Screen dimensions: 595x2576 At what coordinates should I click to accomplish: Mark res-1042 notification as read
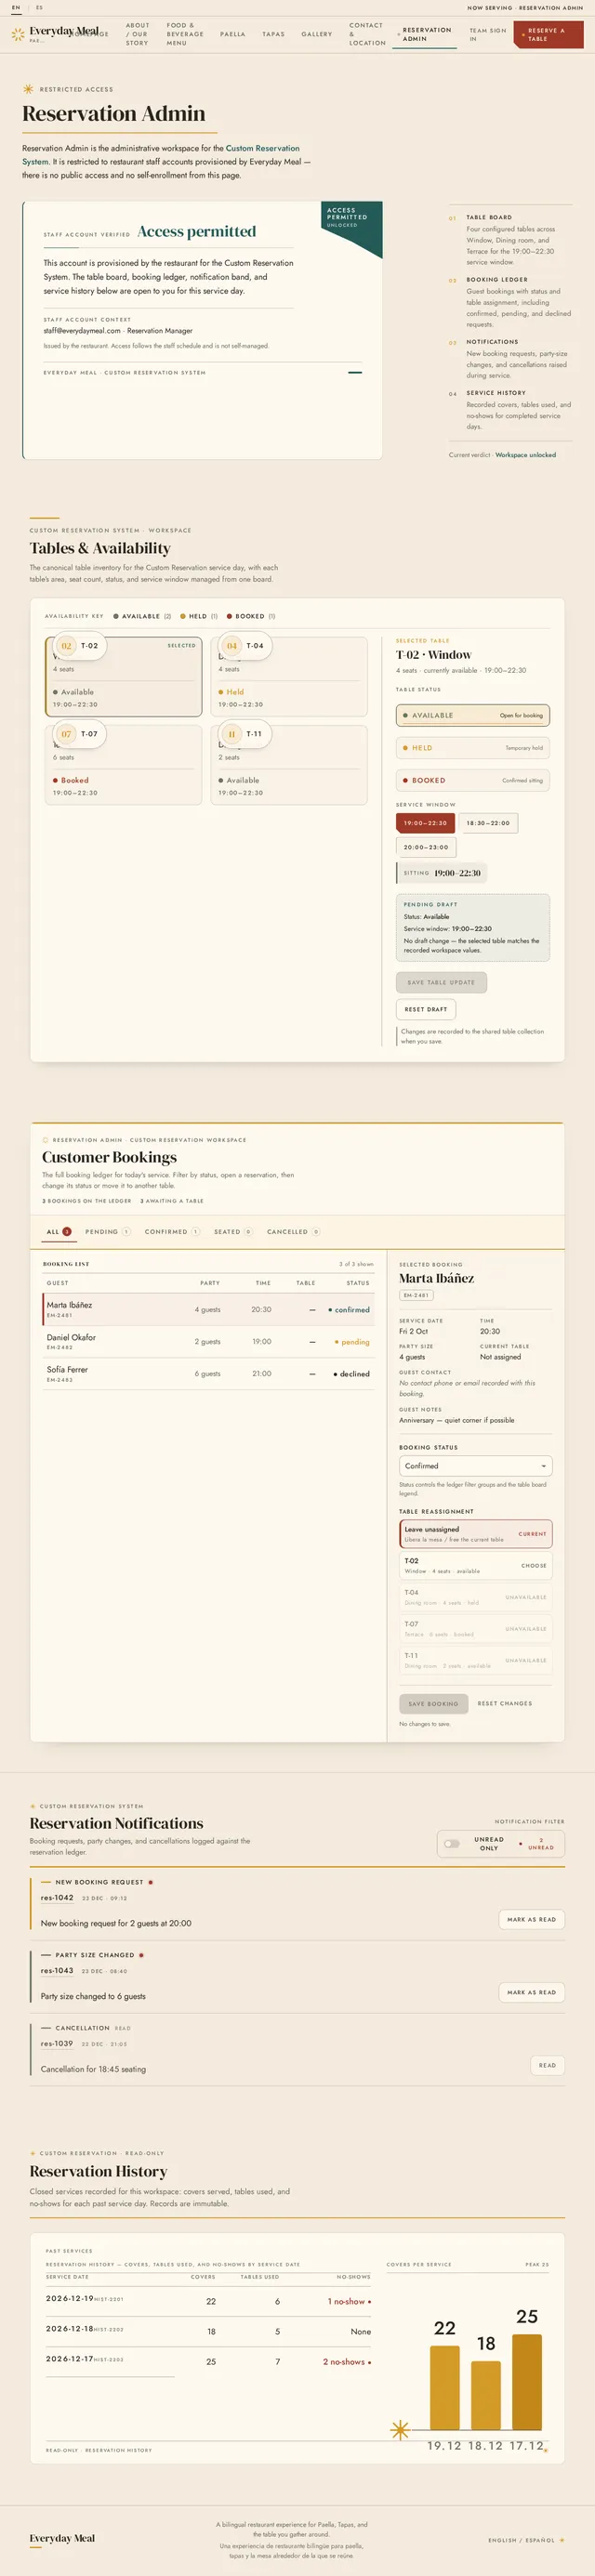click(x=532, y=1919)
